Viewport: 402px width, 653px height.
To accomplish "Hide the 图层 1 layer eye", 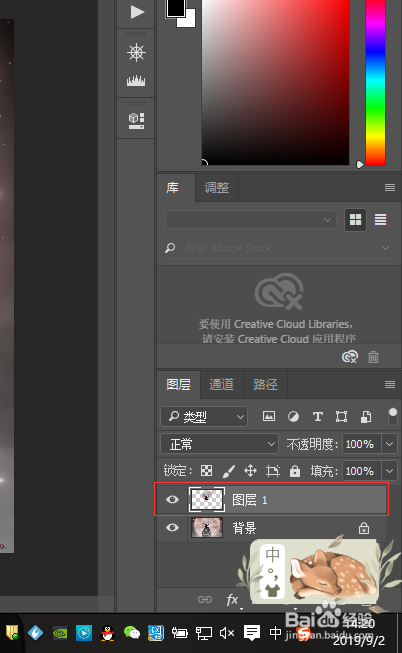I will click(x=172, y=499).
